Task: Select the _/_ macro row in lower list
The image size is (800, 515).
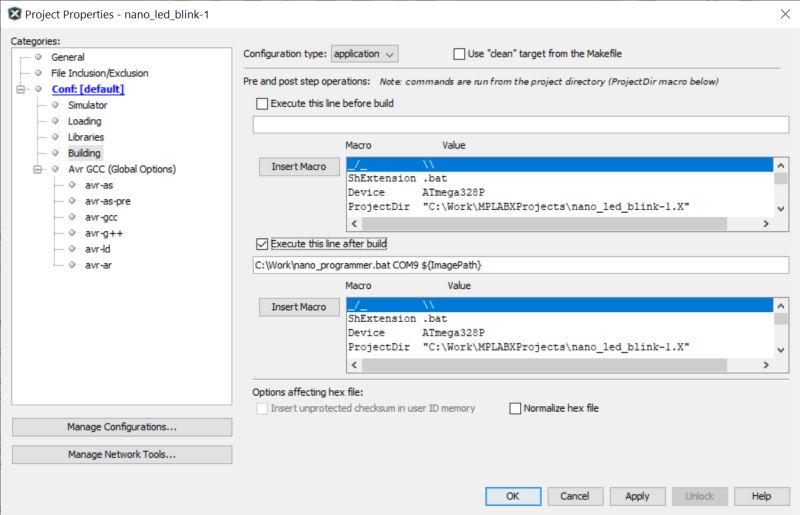Action: (559, 305)
